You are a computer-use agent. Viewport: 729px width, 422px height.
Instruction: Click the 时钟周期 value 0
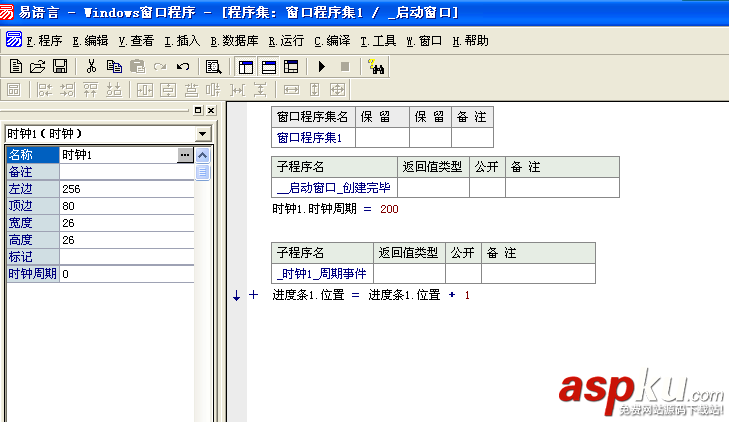(126, 274)
